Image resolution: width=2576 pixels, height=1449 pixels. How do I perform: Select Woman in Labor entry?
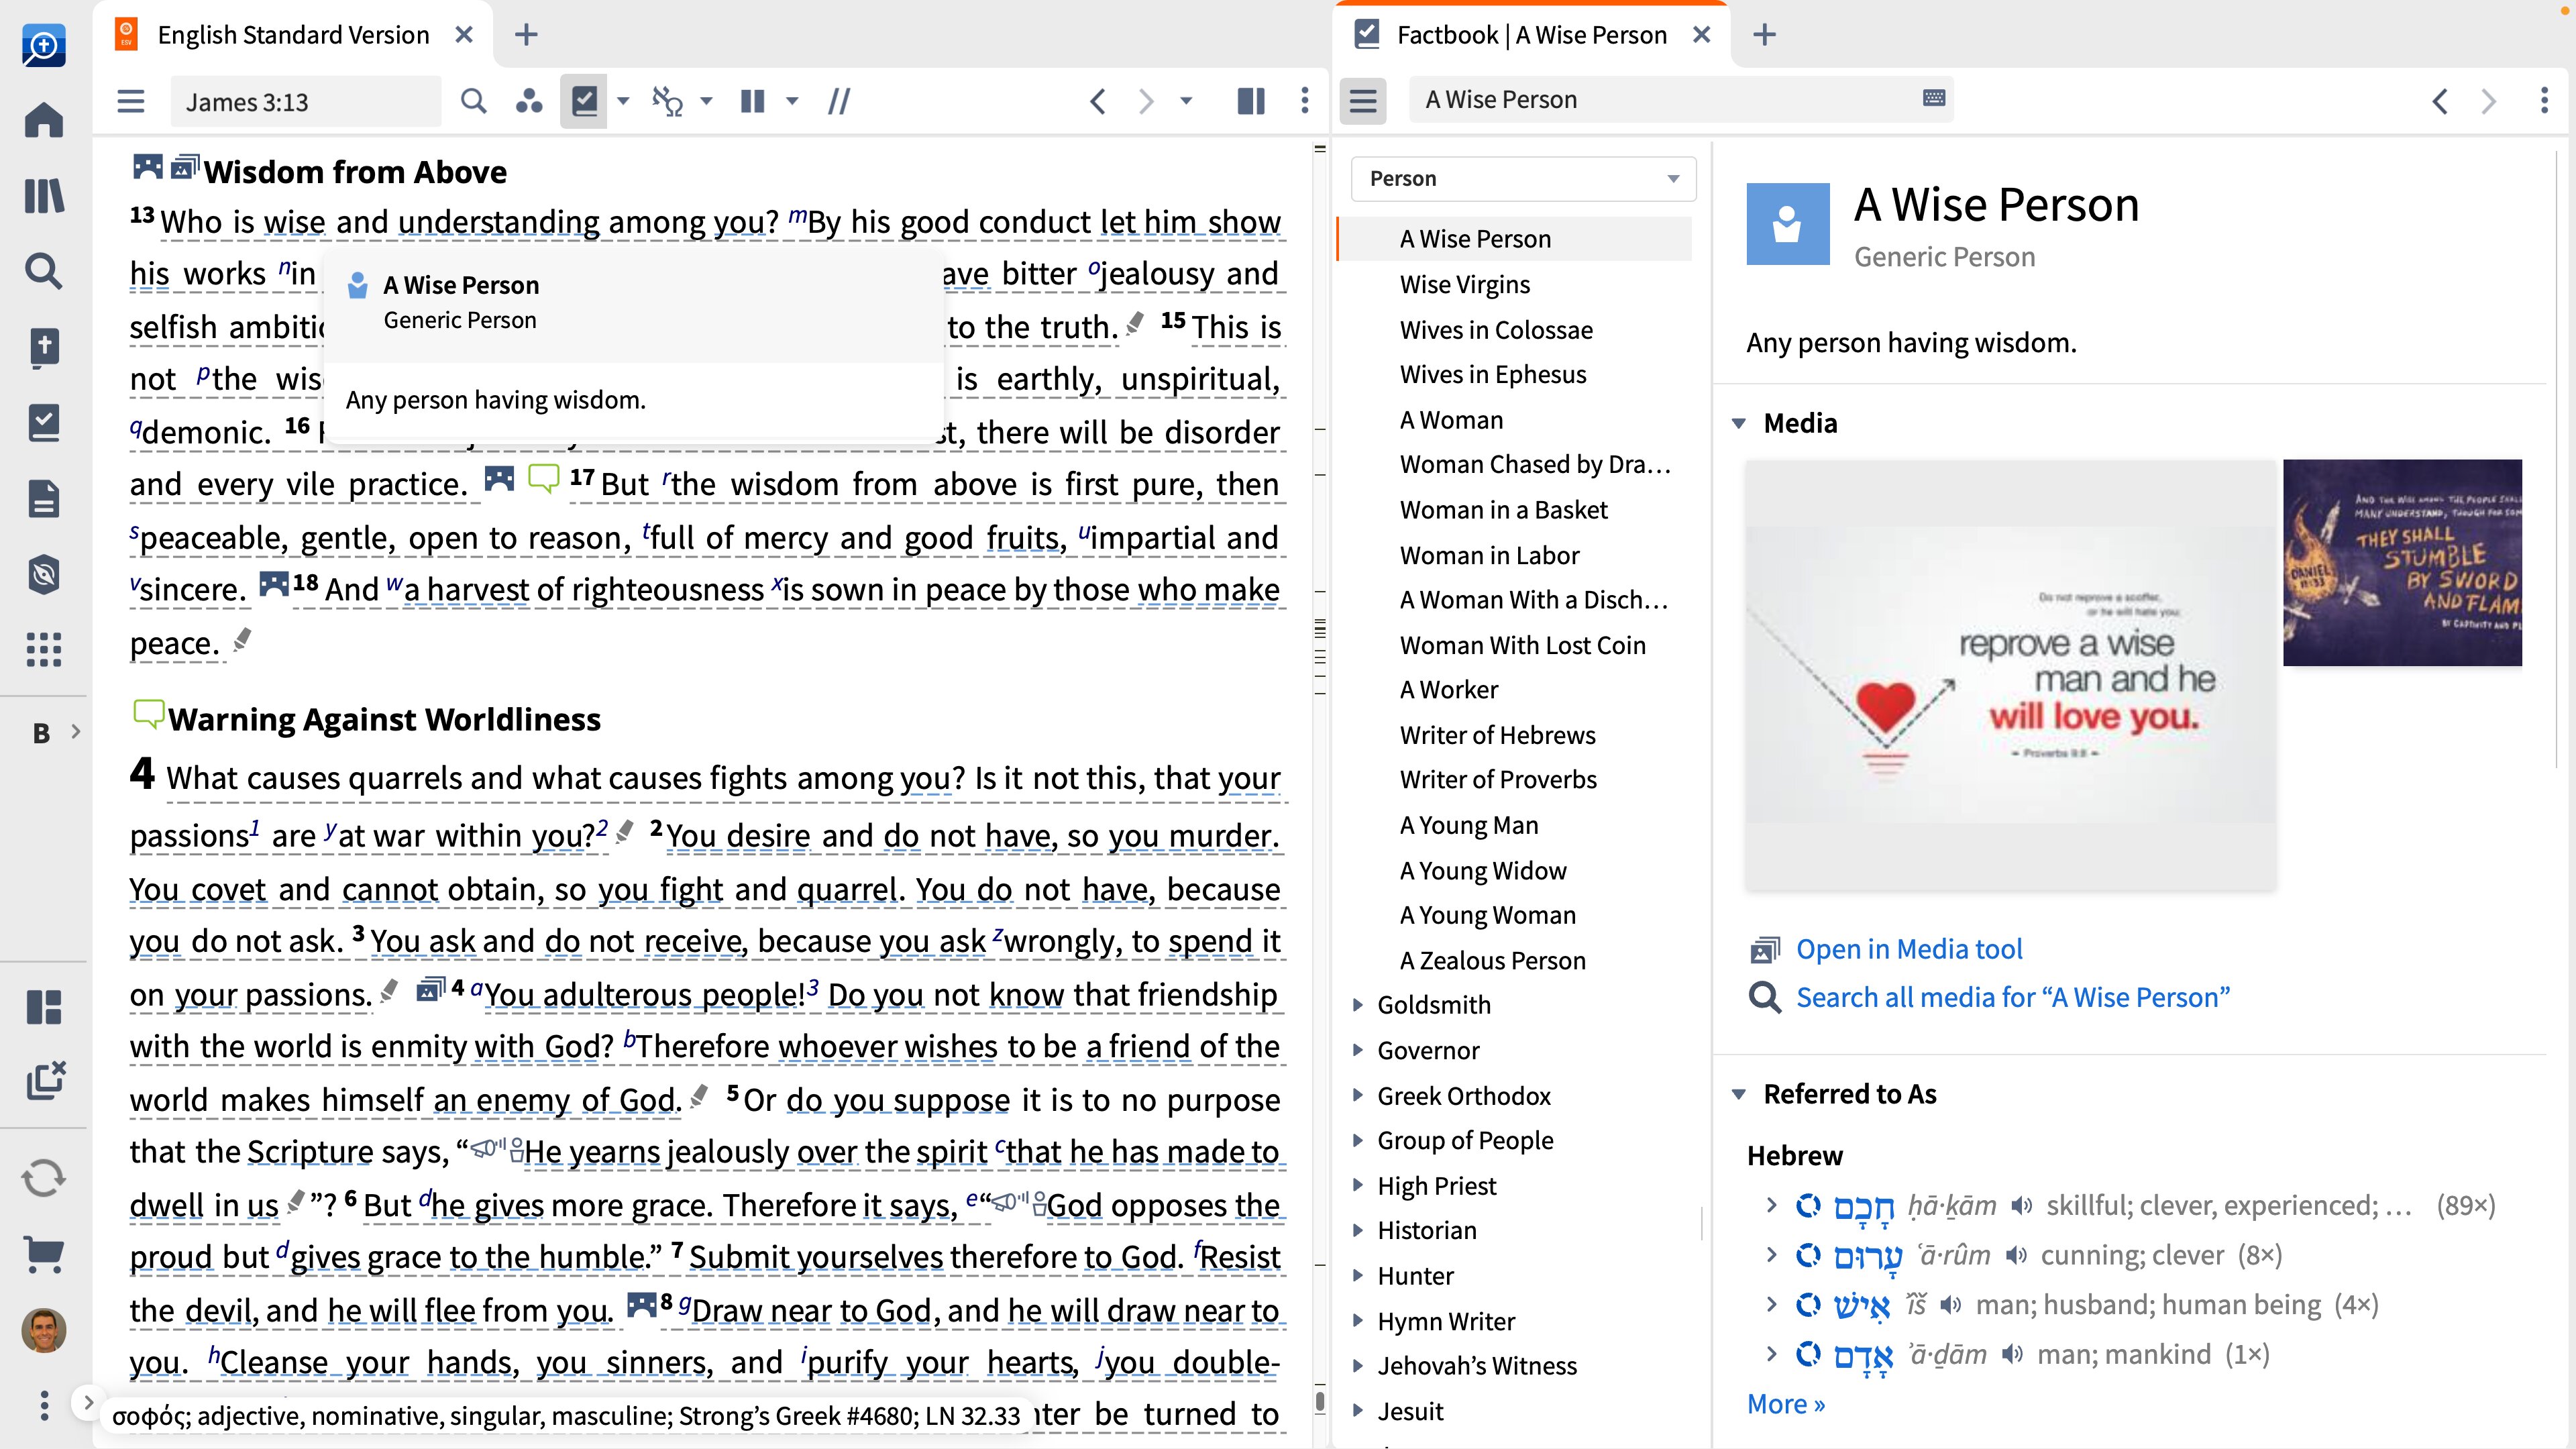pos(1489,556)
